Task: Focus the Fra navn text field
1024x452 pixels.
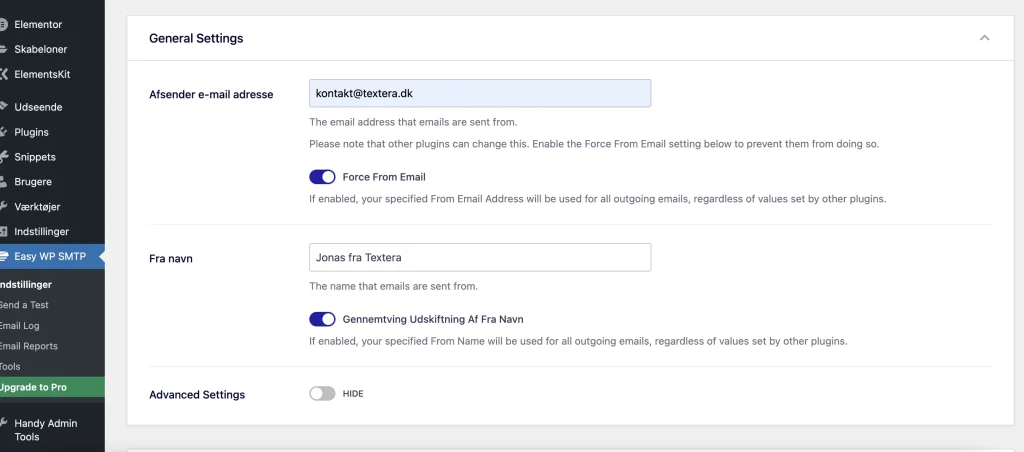Action: coord(480,257)
